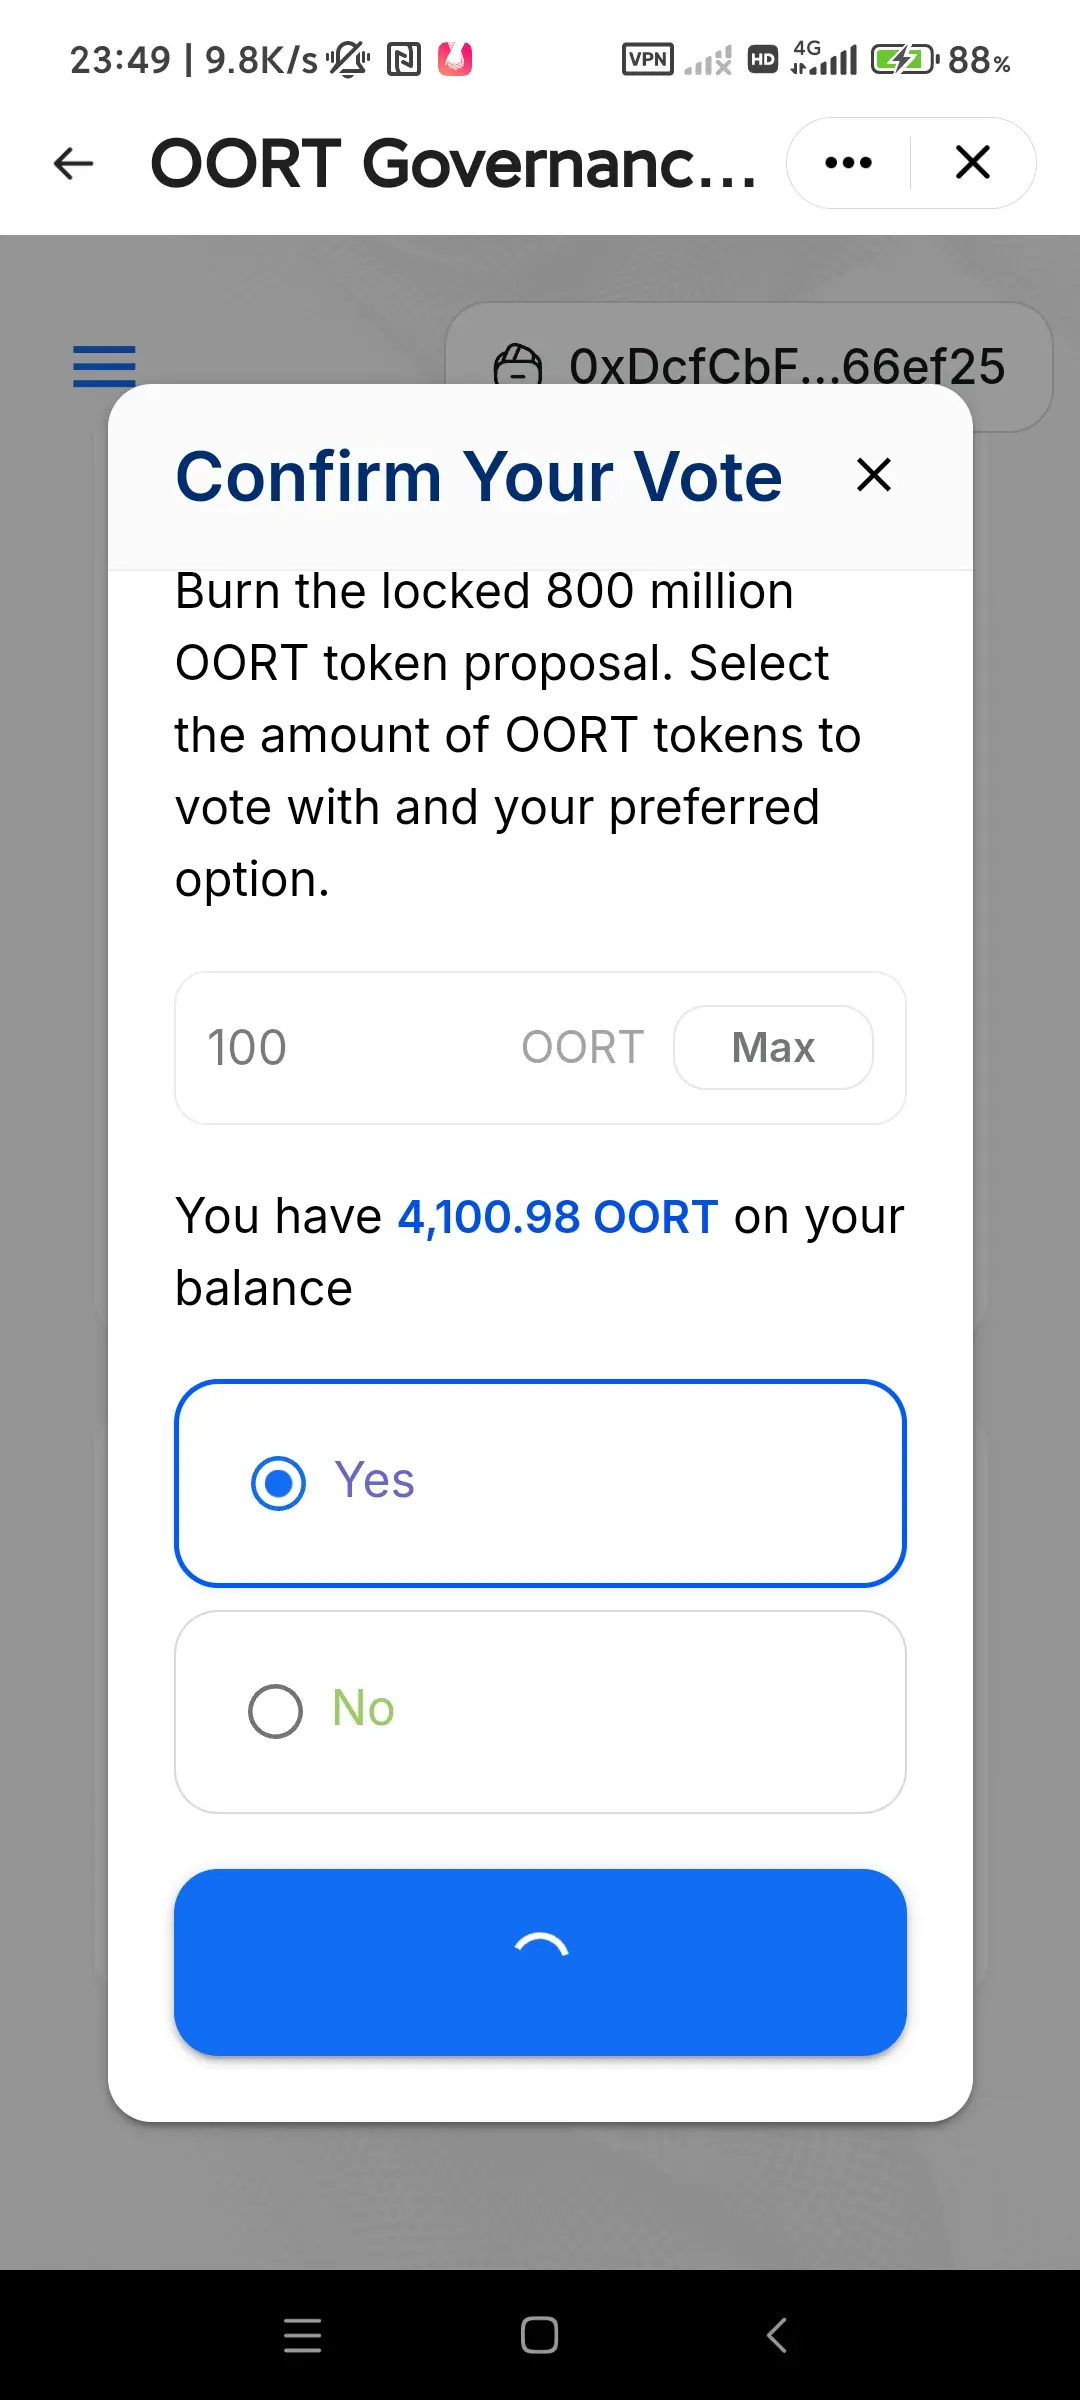
Task: Choose the No vote option card
Action: (540, 1711)
